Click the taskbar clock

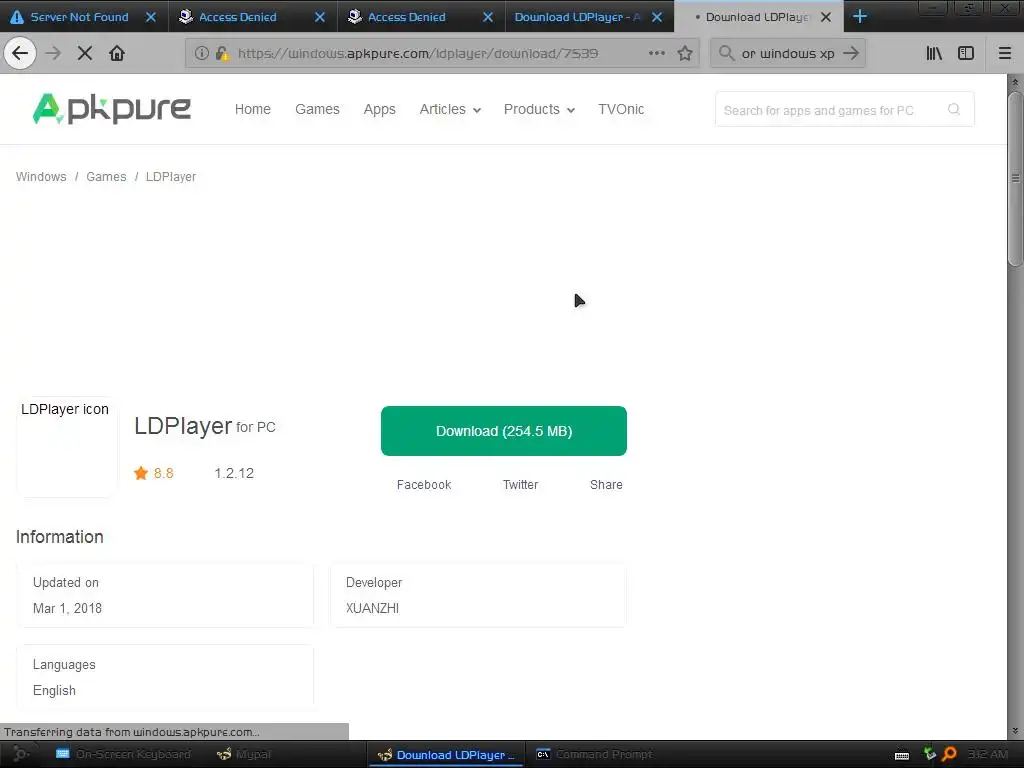coord(987,754)
